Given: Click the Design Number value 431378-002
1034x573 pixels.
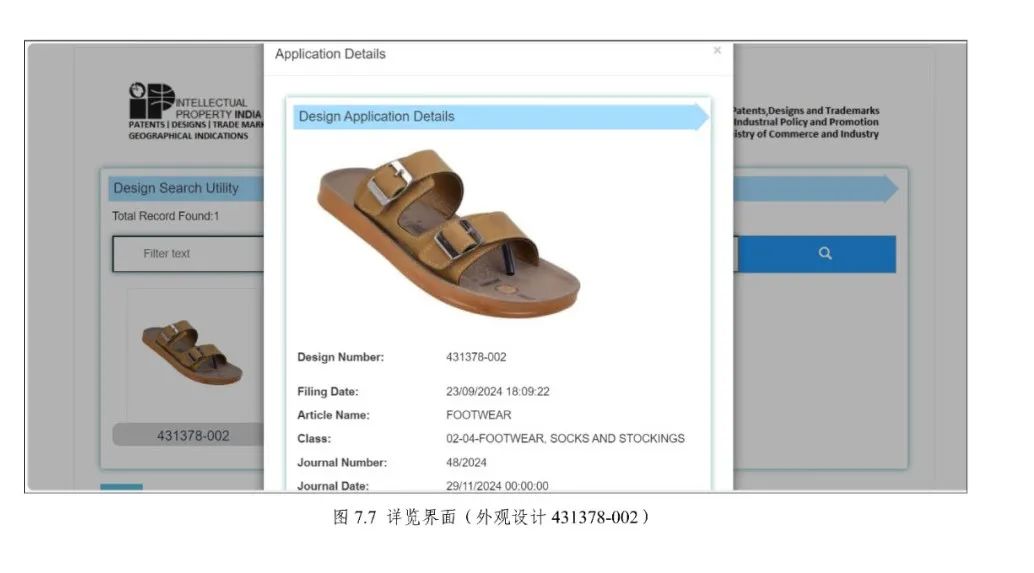Looking at the screenshot, I should point(476,357).
